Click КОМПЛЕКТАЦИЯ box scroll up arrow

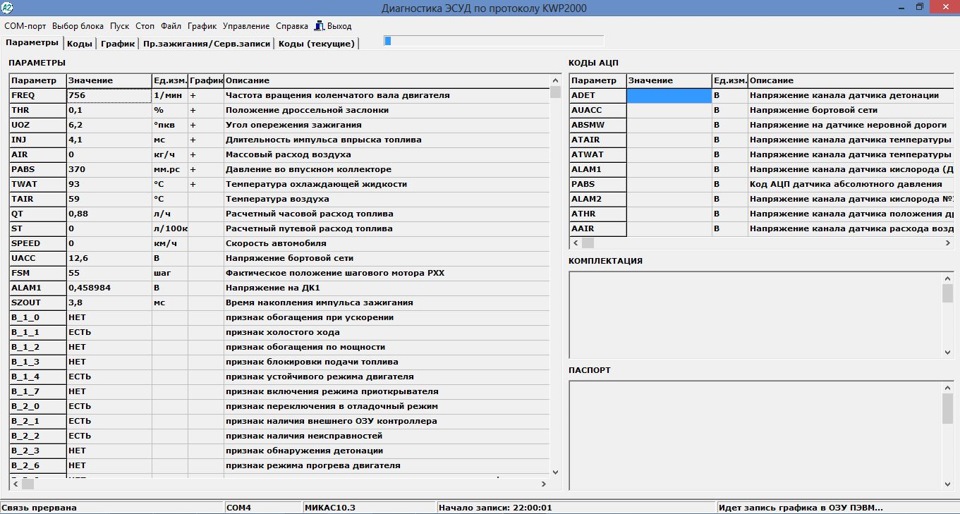point(948,278)
